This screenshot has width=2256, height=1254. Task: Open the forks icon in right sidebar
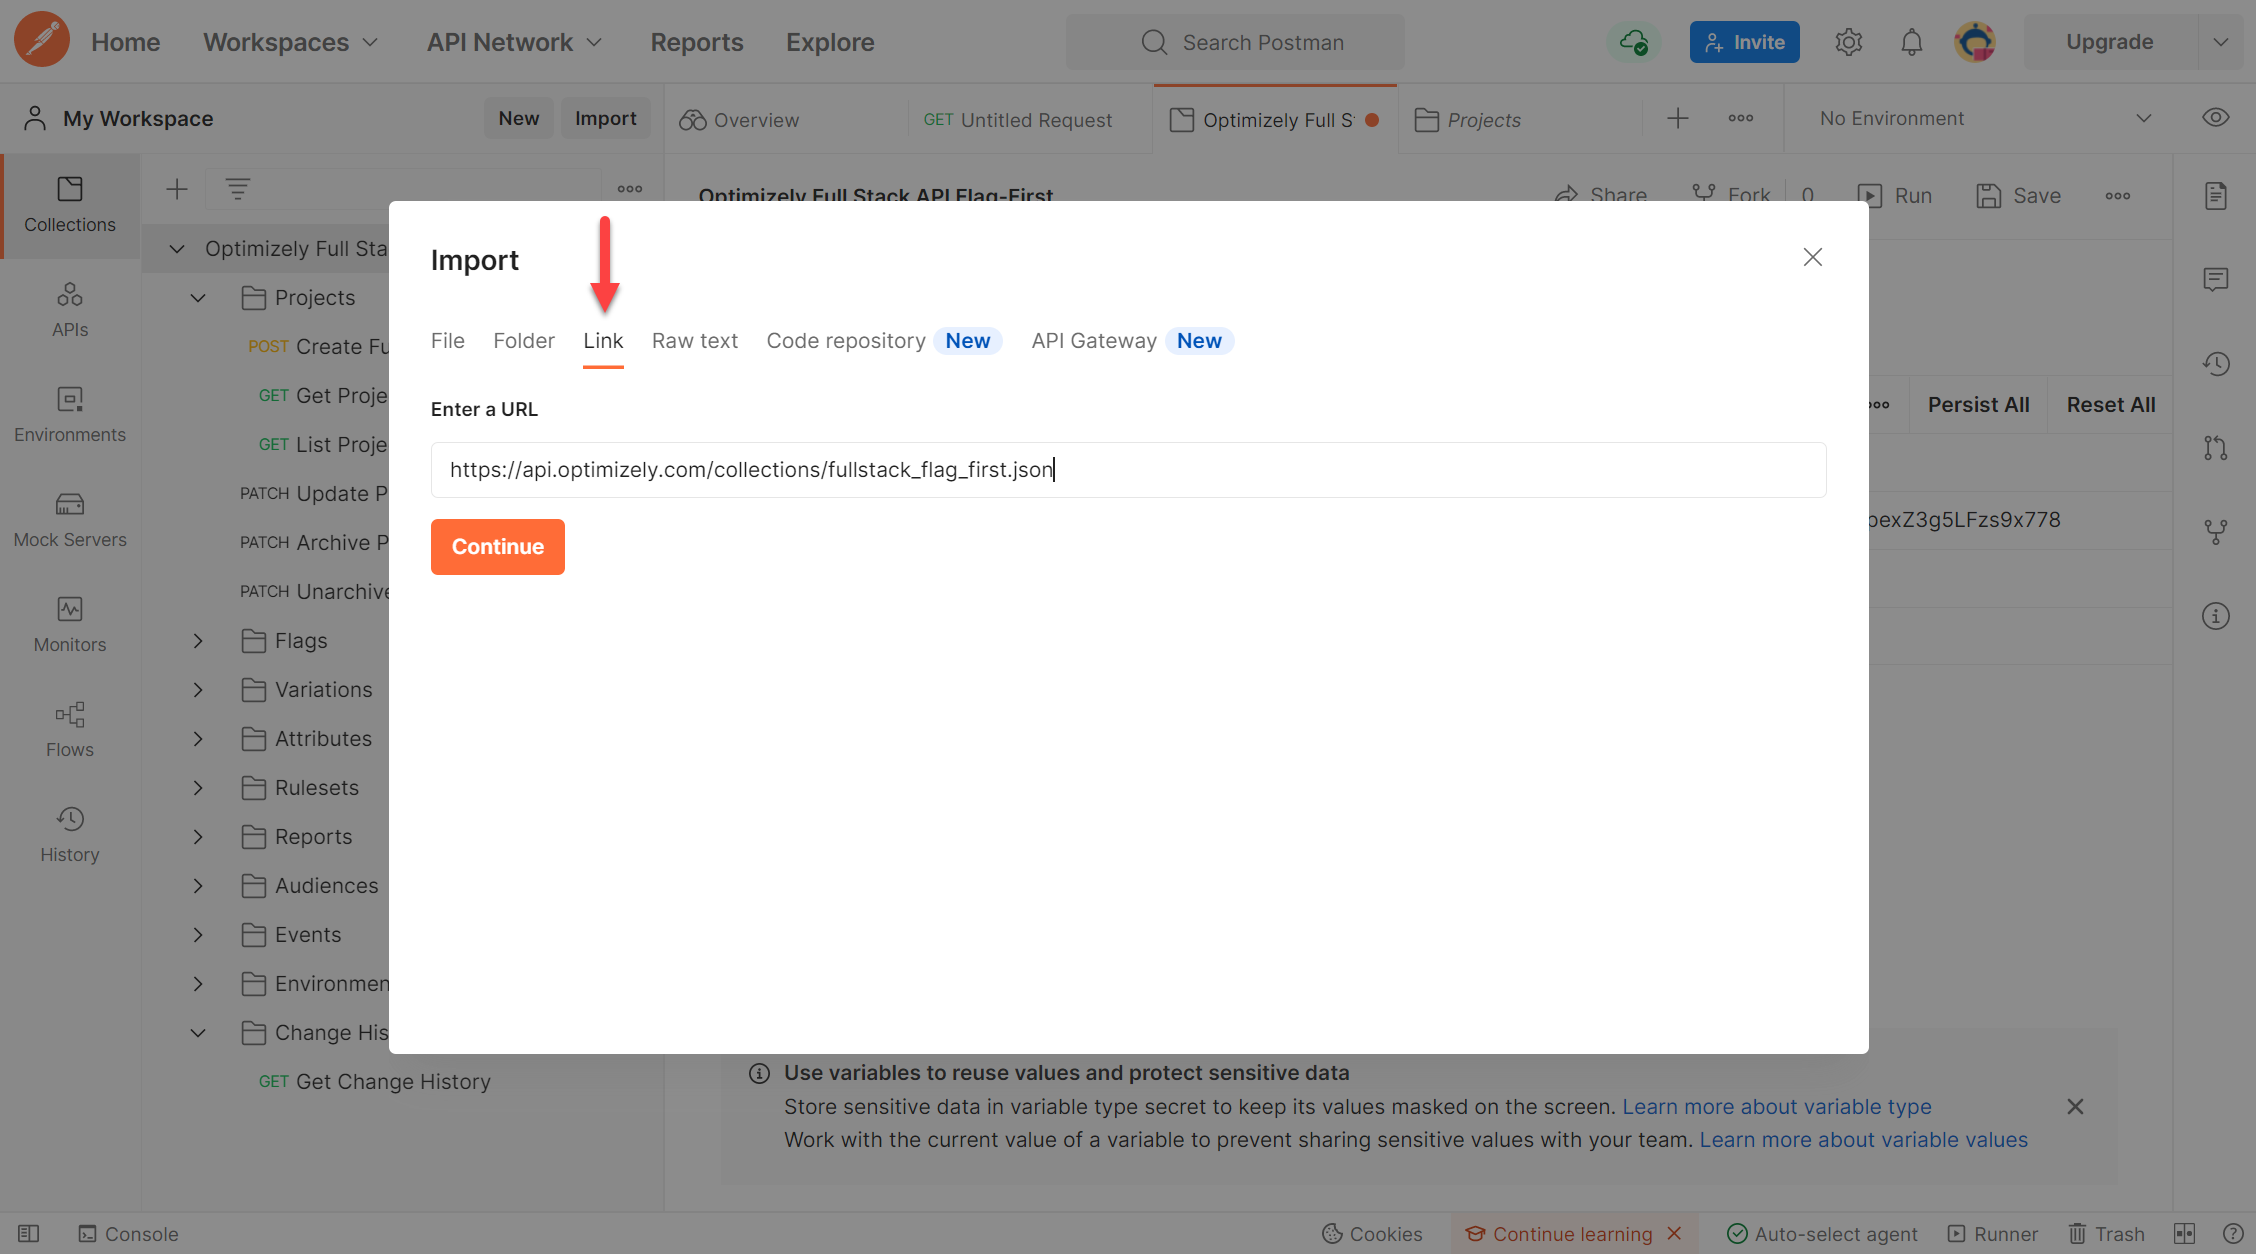(2215, 532)
